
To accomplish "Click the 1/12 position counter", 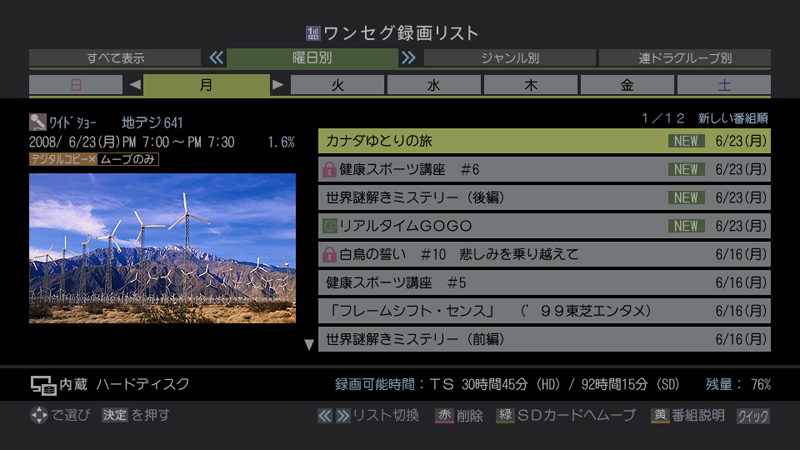I will coord(663,119).
